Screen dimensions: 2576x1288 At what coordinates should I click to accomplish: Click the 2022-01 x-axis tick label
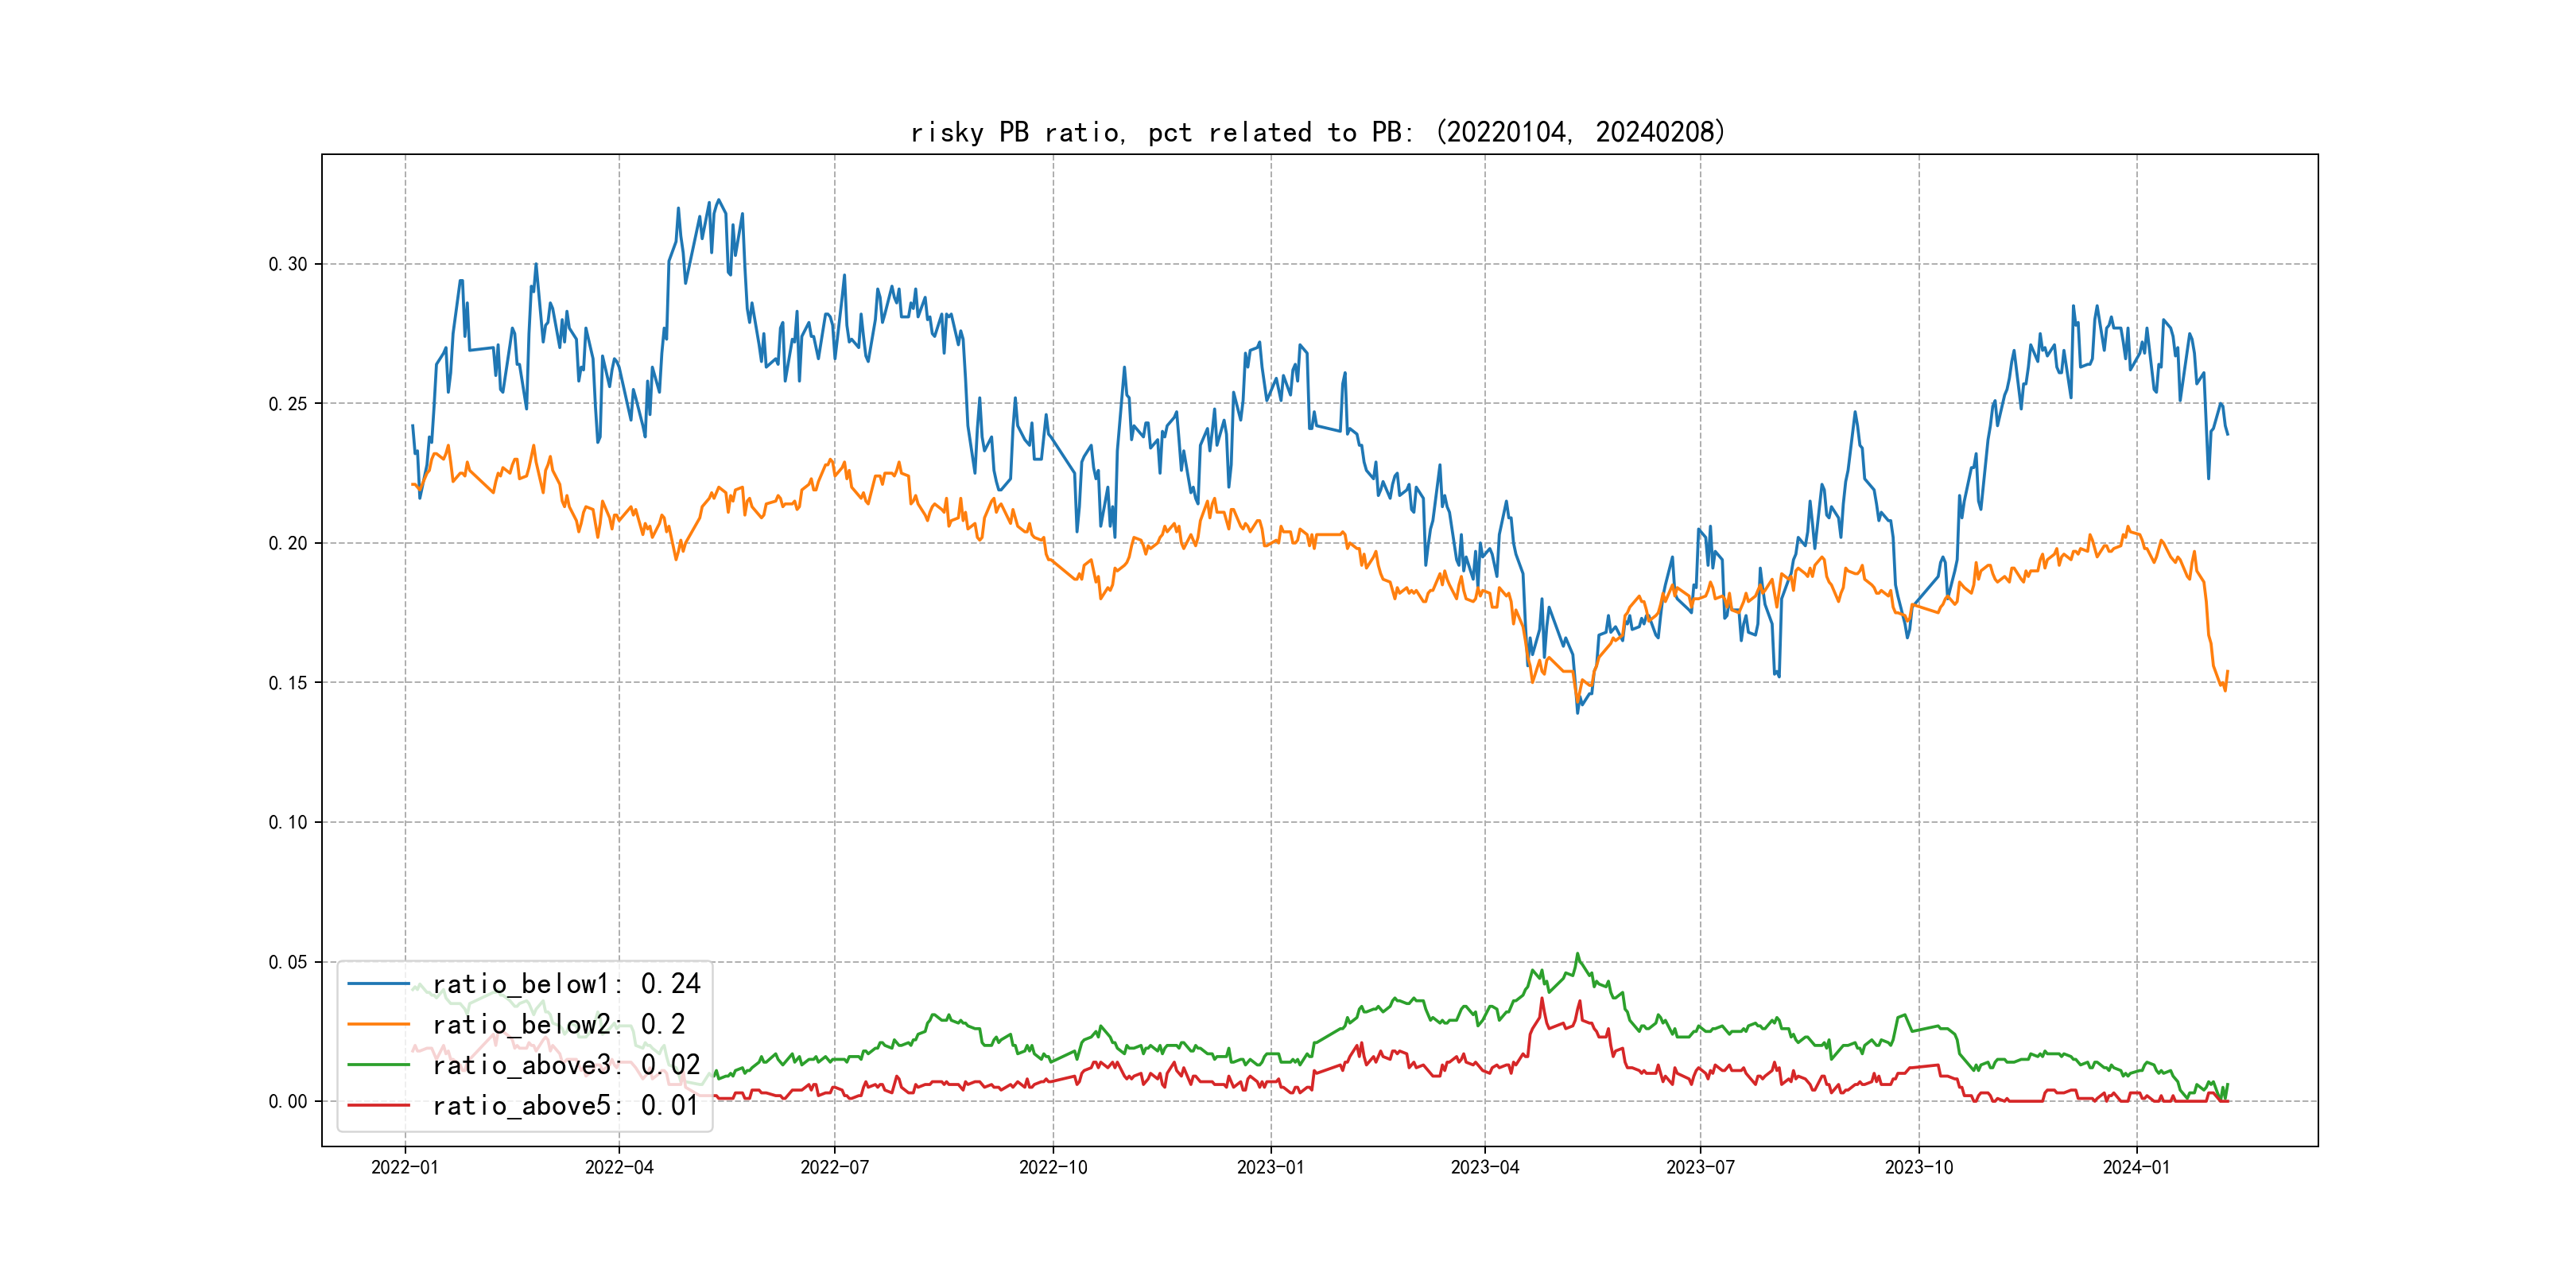[x=405, y=1167]
